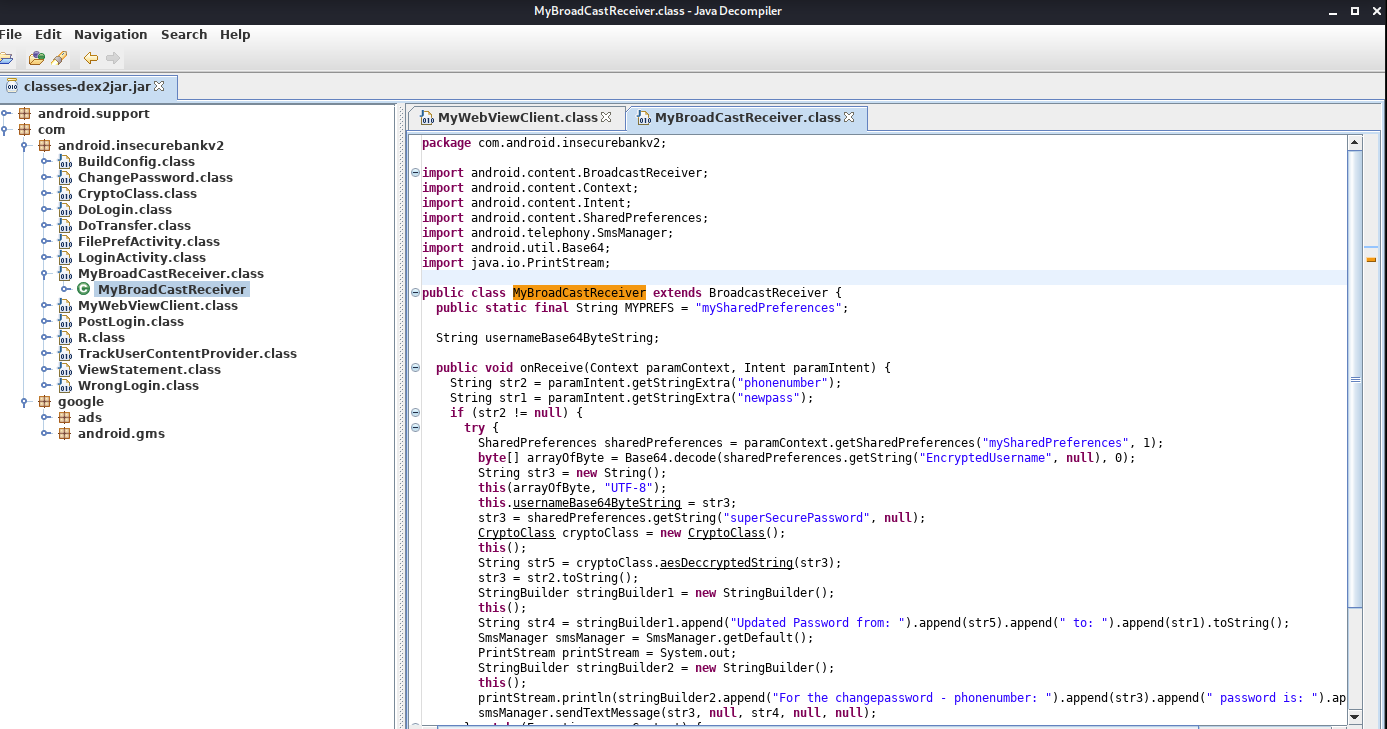
Task: Start a search with the wand toolbar icon
Action: 59,58
